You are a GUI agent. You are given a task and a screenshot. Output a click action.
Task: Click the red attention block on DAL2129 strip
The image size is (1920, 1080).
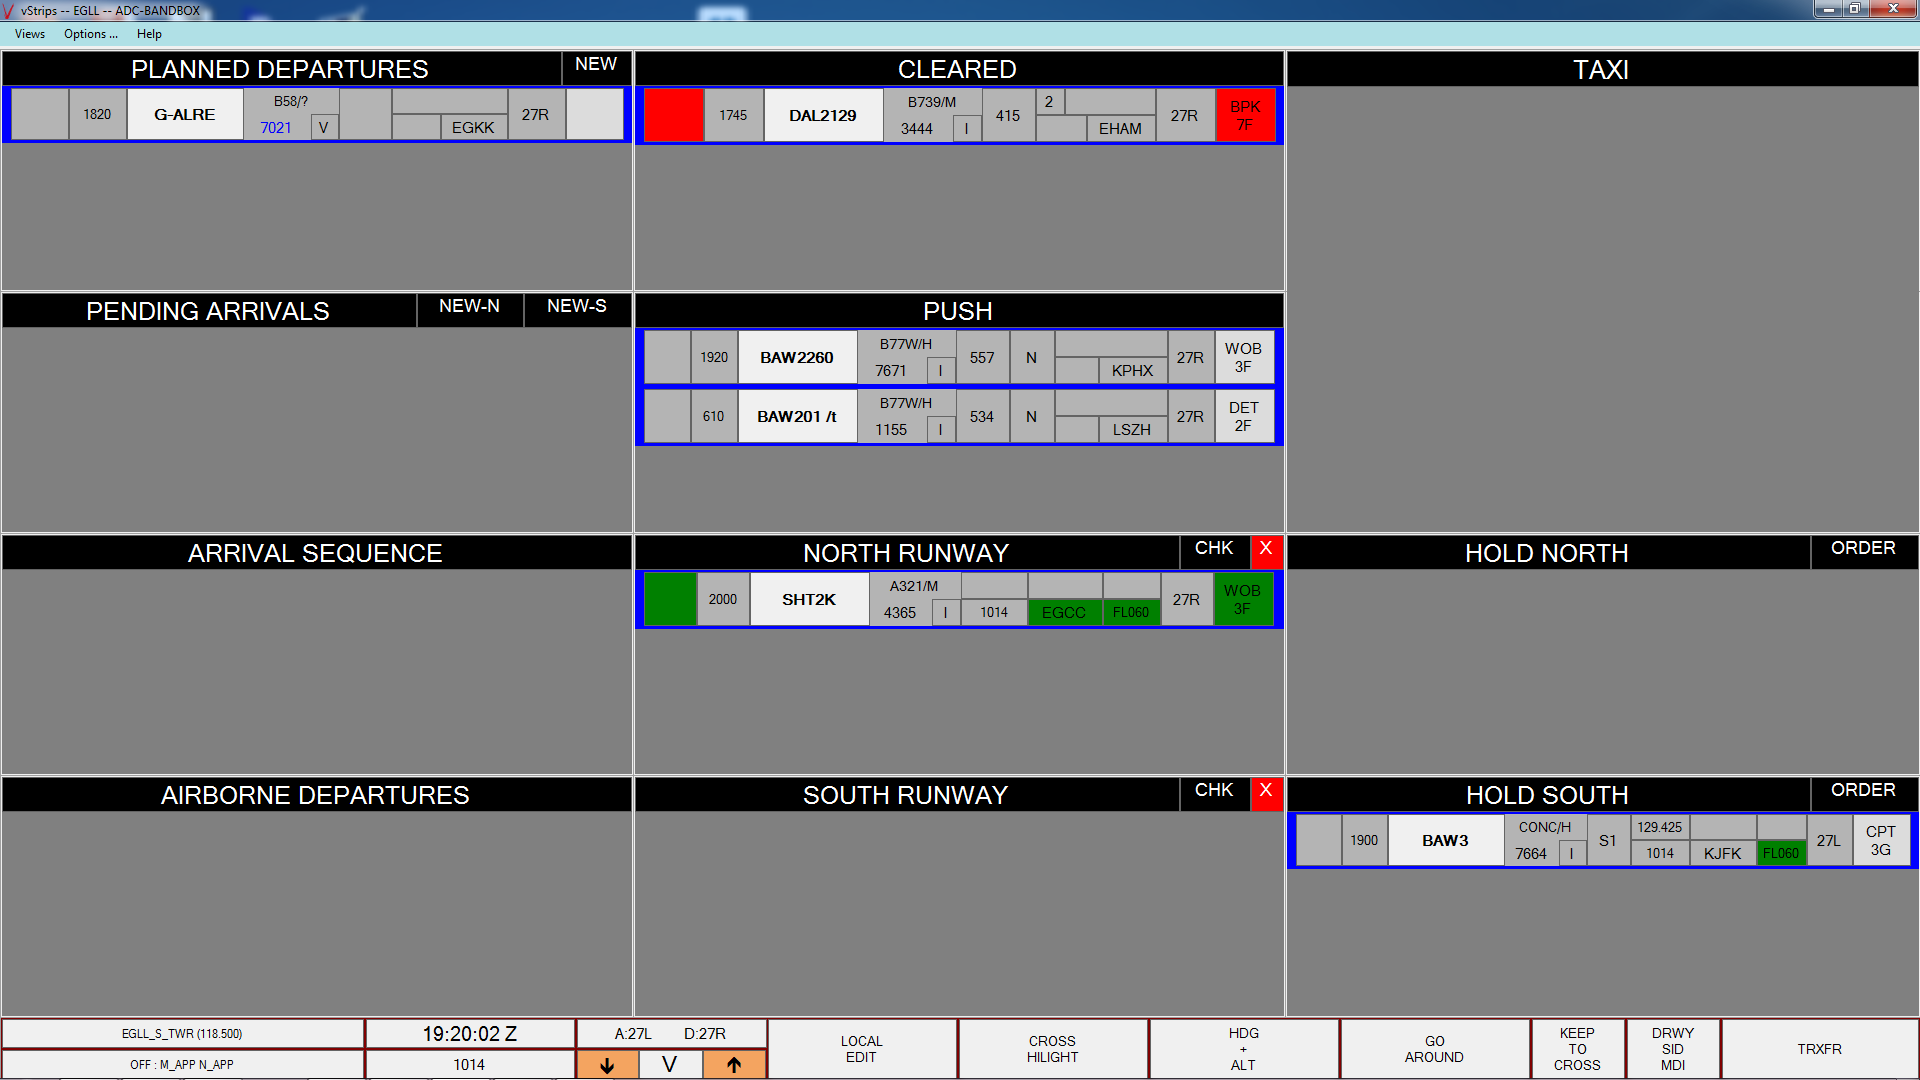tap(673, 115)
